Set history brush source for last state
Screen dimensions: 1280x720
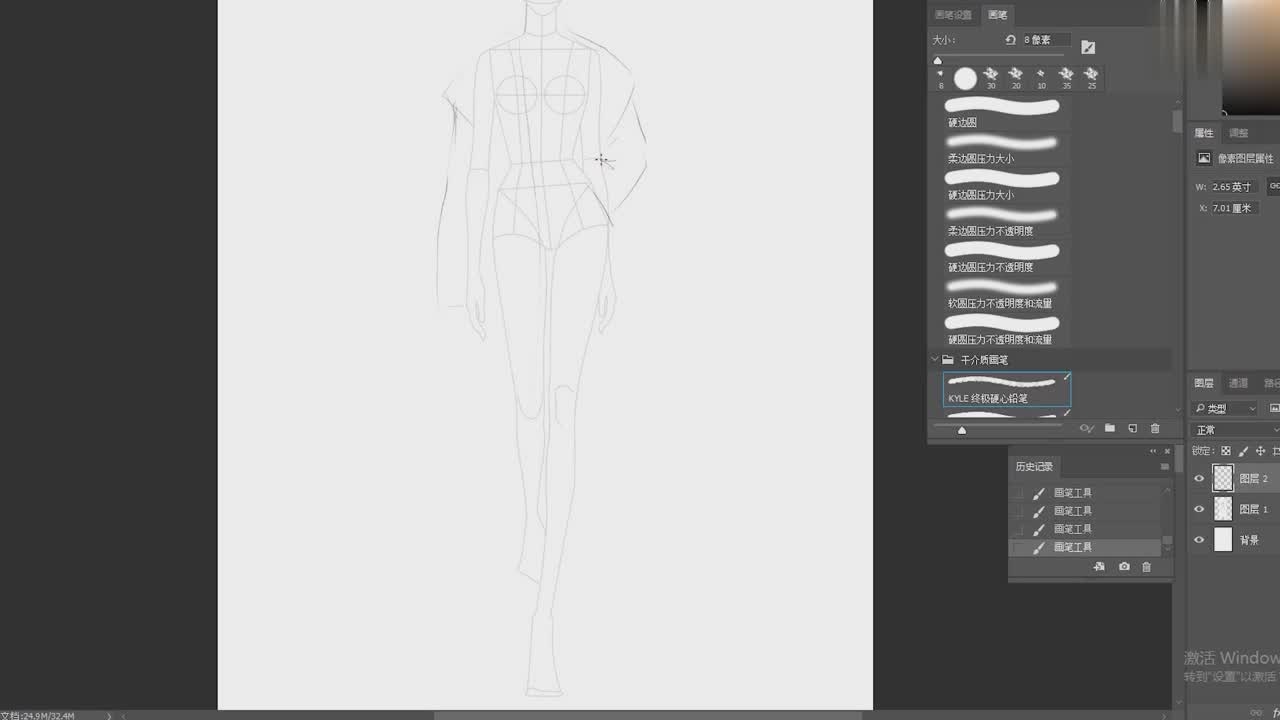(x=1018, y=547)
